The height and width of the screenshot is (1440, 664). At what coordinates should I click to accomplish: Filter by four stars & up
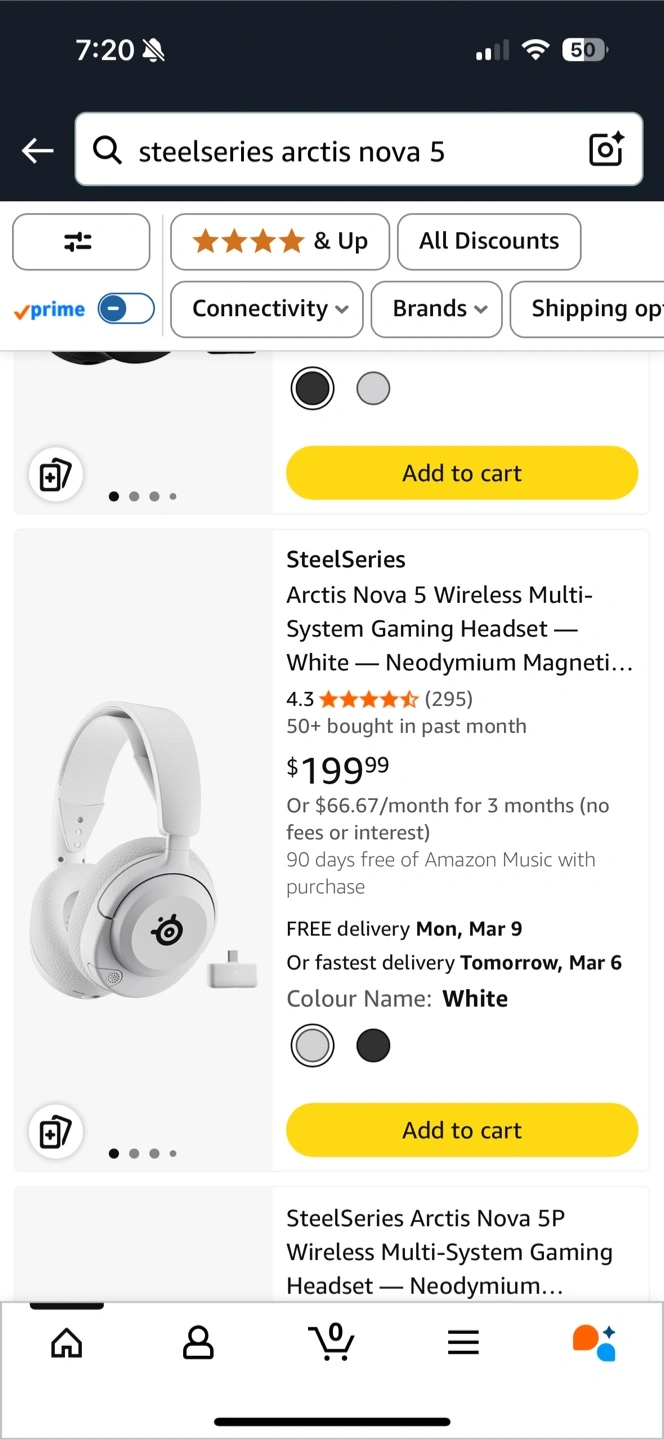[x=280, y=242]
